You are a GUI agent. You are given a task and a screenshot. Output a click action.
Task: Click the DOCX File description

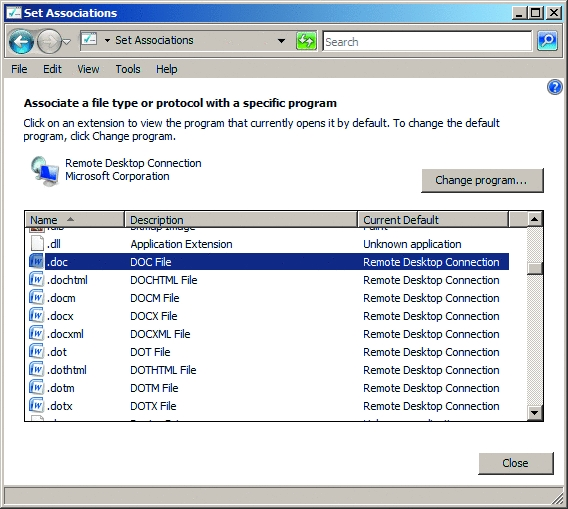[x=154, y=316]
